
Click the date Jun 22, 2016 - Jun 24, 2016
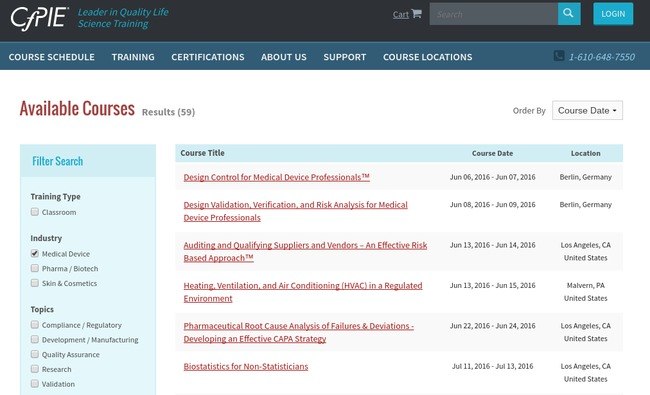[492, 326]
